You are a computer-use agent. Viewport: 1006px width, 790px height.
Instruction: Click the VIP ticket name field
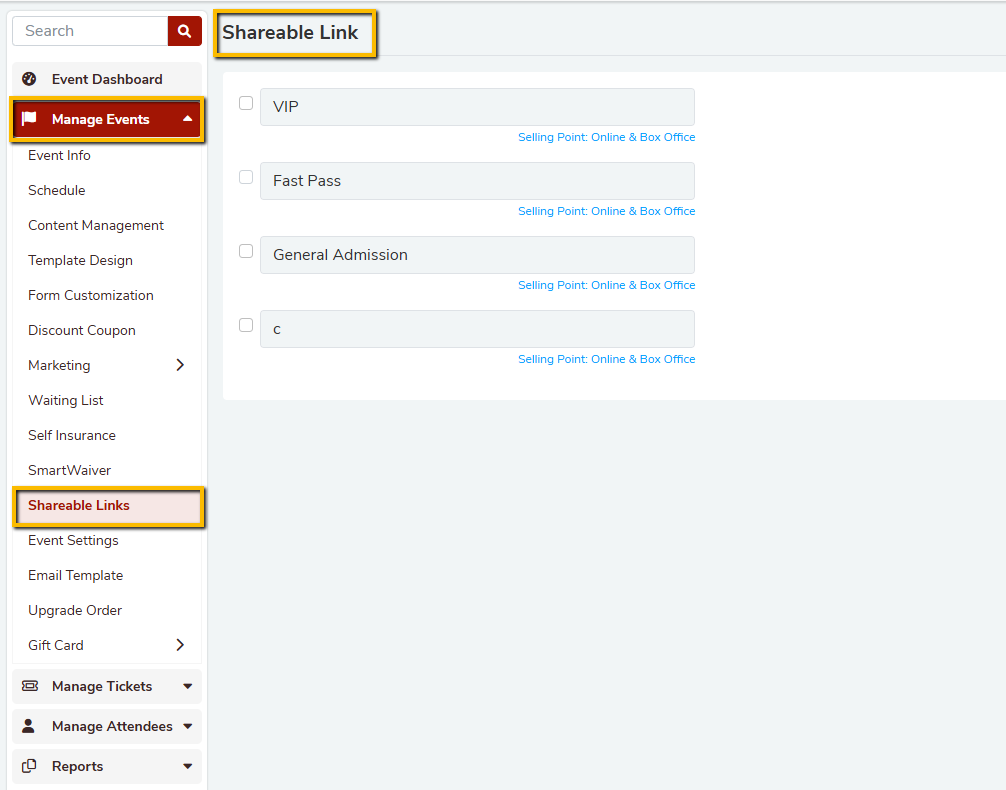click(477, 107)
